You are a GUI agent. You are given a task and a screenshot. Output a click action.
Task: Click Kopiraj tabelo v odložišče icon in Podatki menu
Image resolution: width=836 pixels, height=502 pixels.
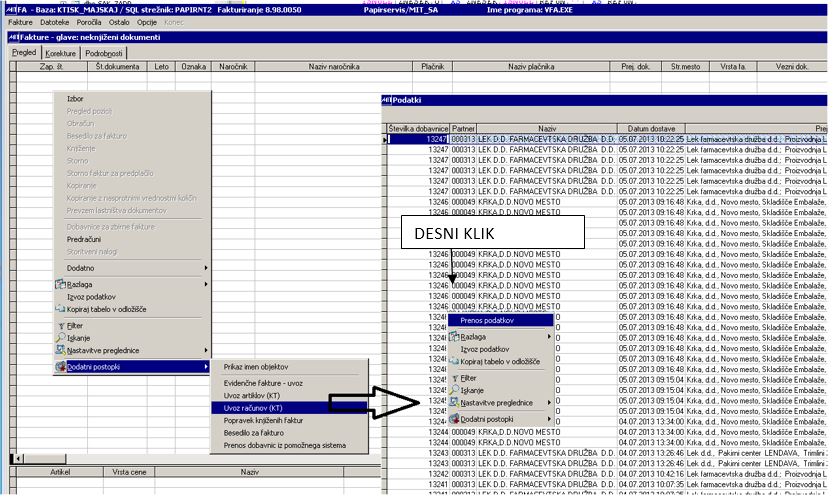[454, 361]
